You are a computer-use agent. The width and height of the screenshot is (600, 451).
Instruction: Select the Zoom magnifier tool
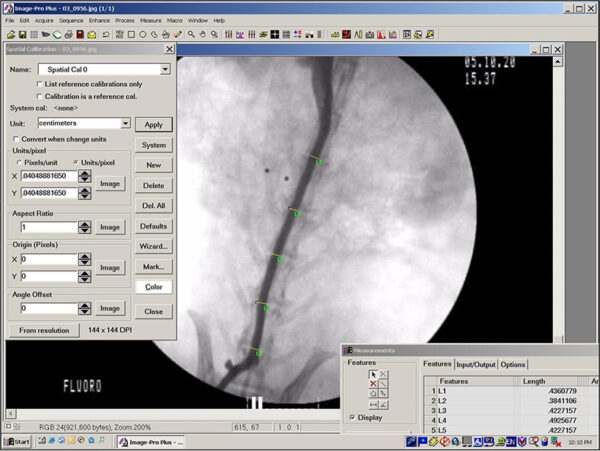click(x=191, y=35)
